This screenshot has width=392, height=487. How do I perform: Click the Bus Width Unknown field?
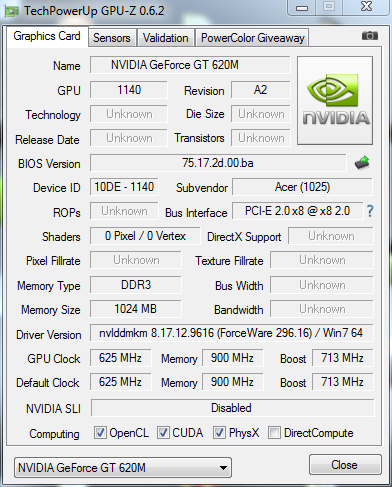(322, 285)
